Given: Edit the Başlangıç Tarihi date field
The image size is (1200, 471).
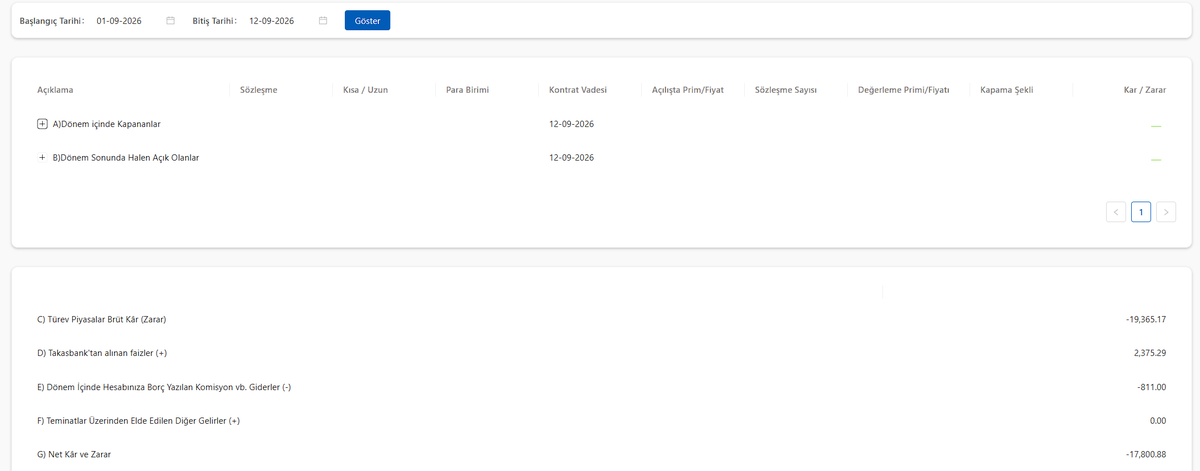Looking at the screenshot, I should tap(134, 20).
